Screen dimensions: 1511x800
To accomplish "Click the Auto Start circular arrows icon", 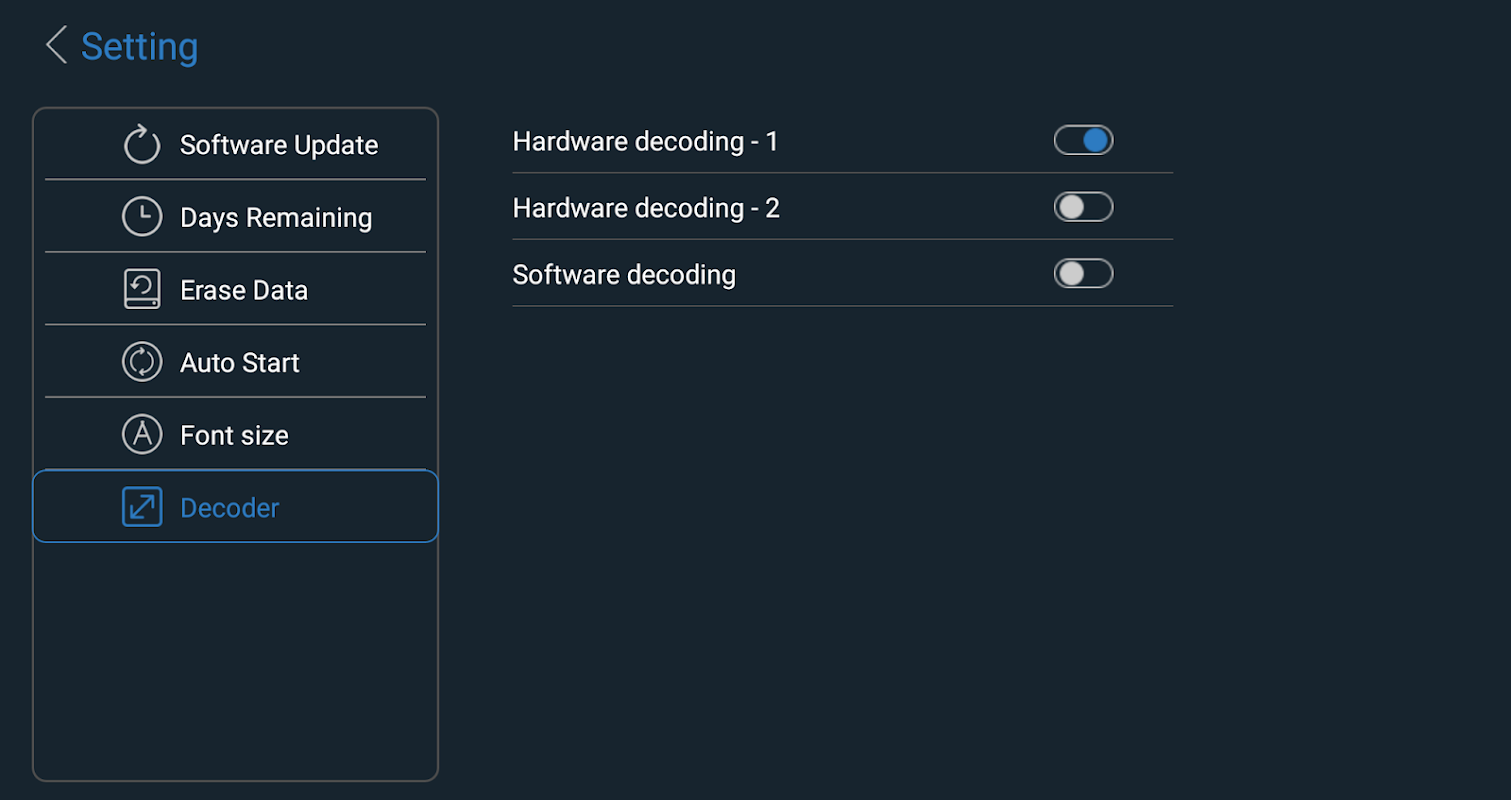I will tap(142, 362).
